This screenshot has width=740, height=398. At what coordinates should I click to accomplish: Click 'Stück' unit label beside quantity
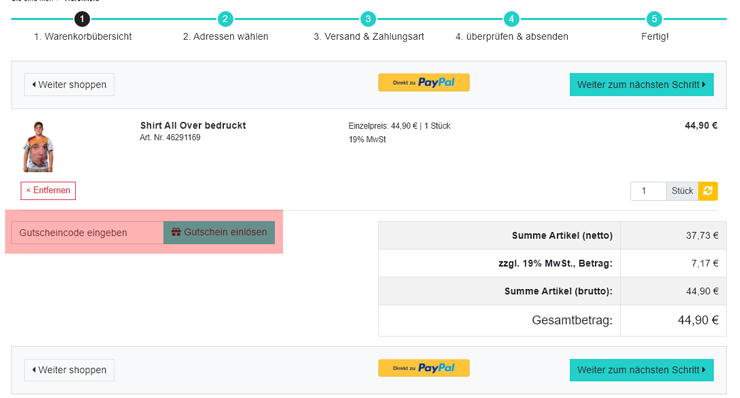click(x=682, y=191)
